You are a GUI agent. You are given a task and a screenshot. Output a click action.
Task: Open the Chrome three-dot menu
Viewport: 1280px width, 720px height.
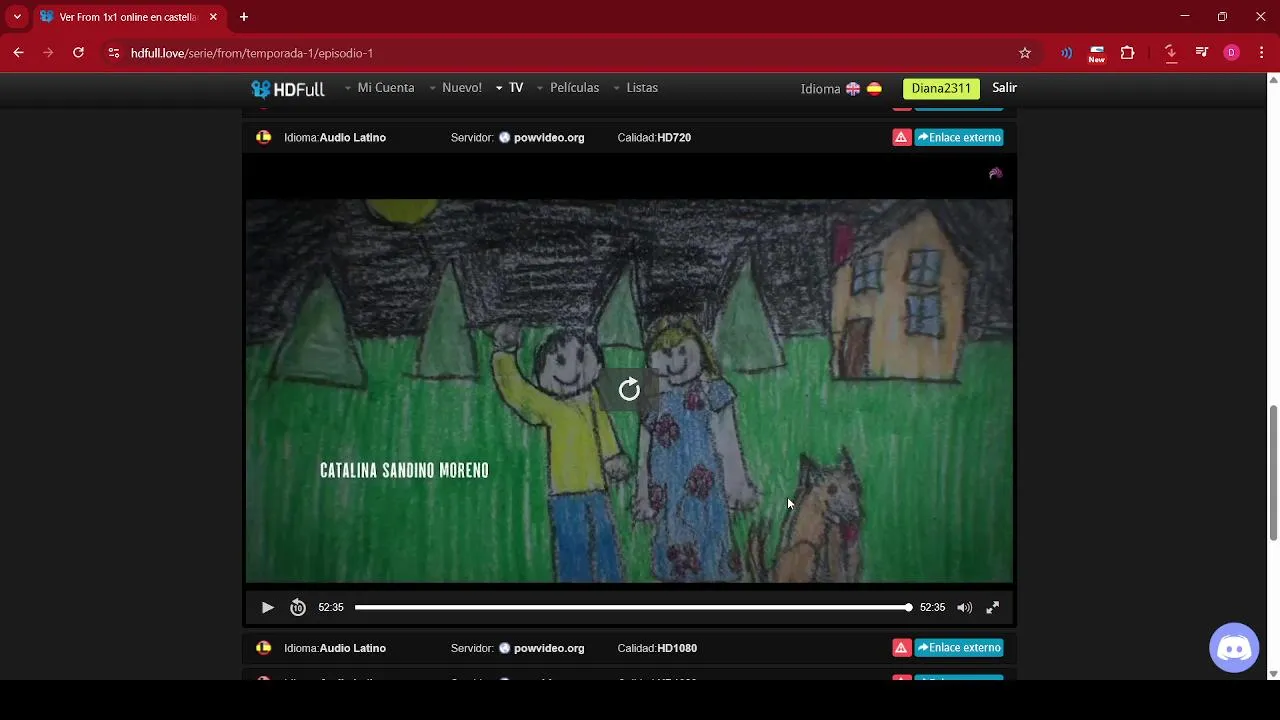pos(1262,53)
